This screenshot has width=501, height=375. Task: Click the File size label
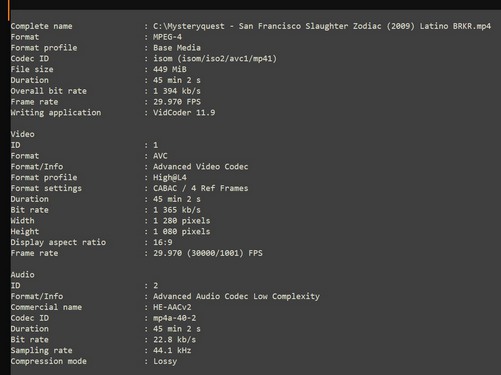[32, 69]
